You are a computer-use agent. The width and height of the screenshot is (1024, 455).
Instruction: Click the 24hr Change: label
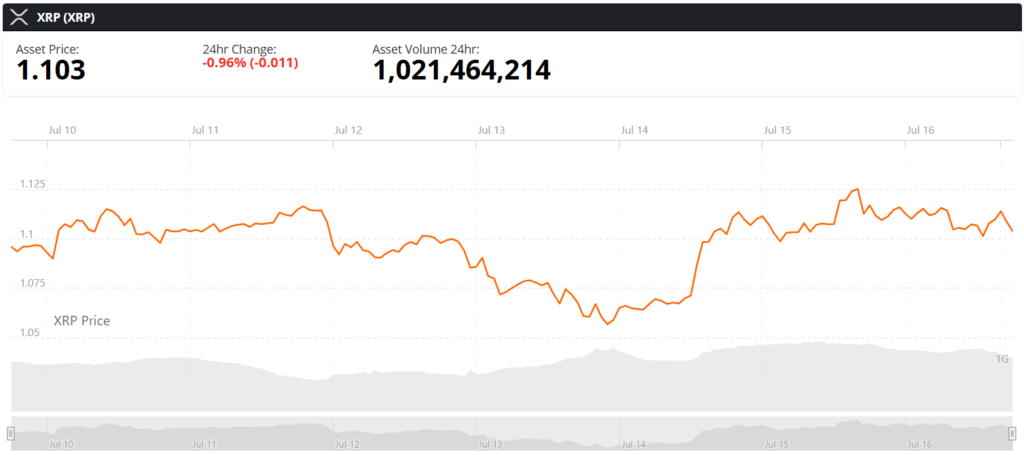tap(240, 49)
